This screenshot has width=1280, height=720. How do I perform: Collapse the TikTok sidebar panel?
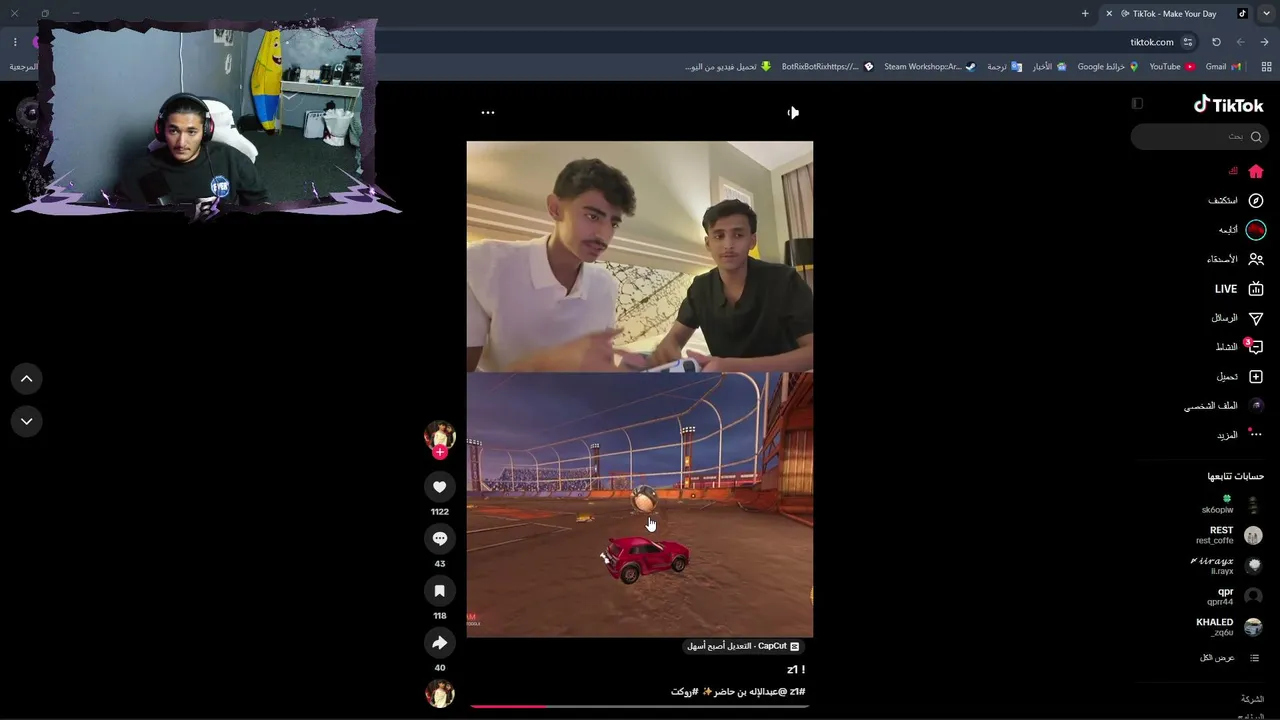pos(1137,103)
